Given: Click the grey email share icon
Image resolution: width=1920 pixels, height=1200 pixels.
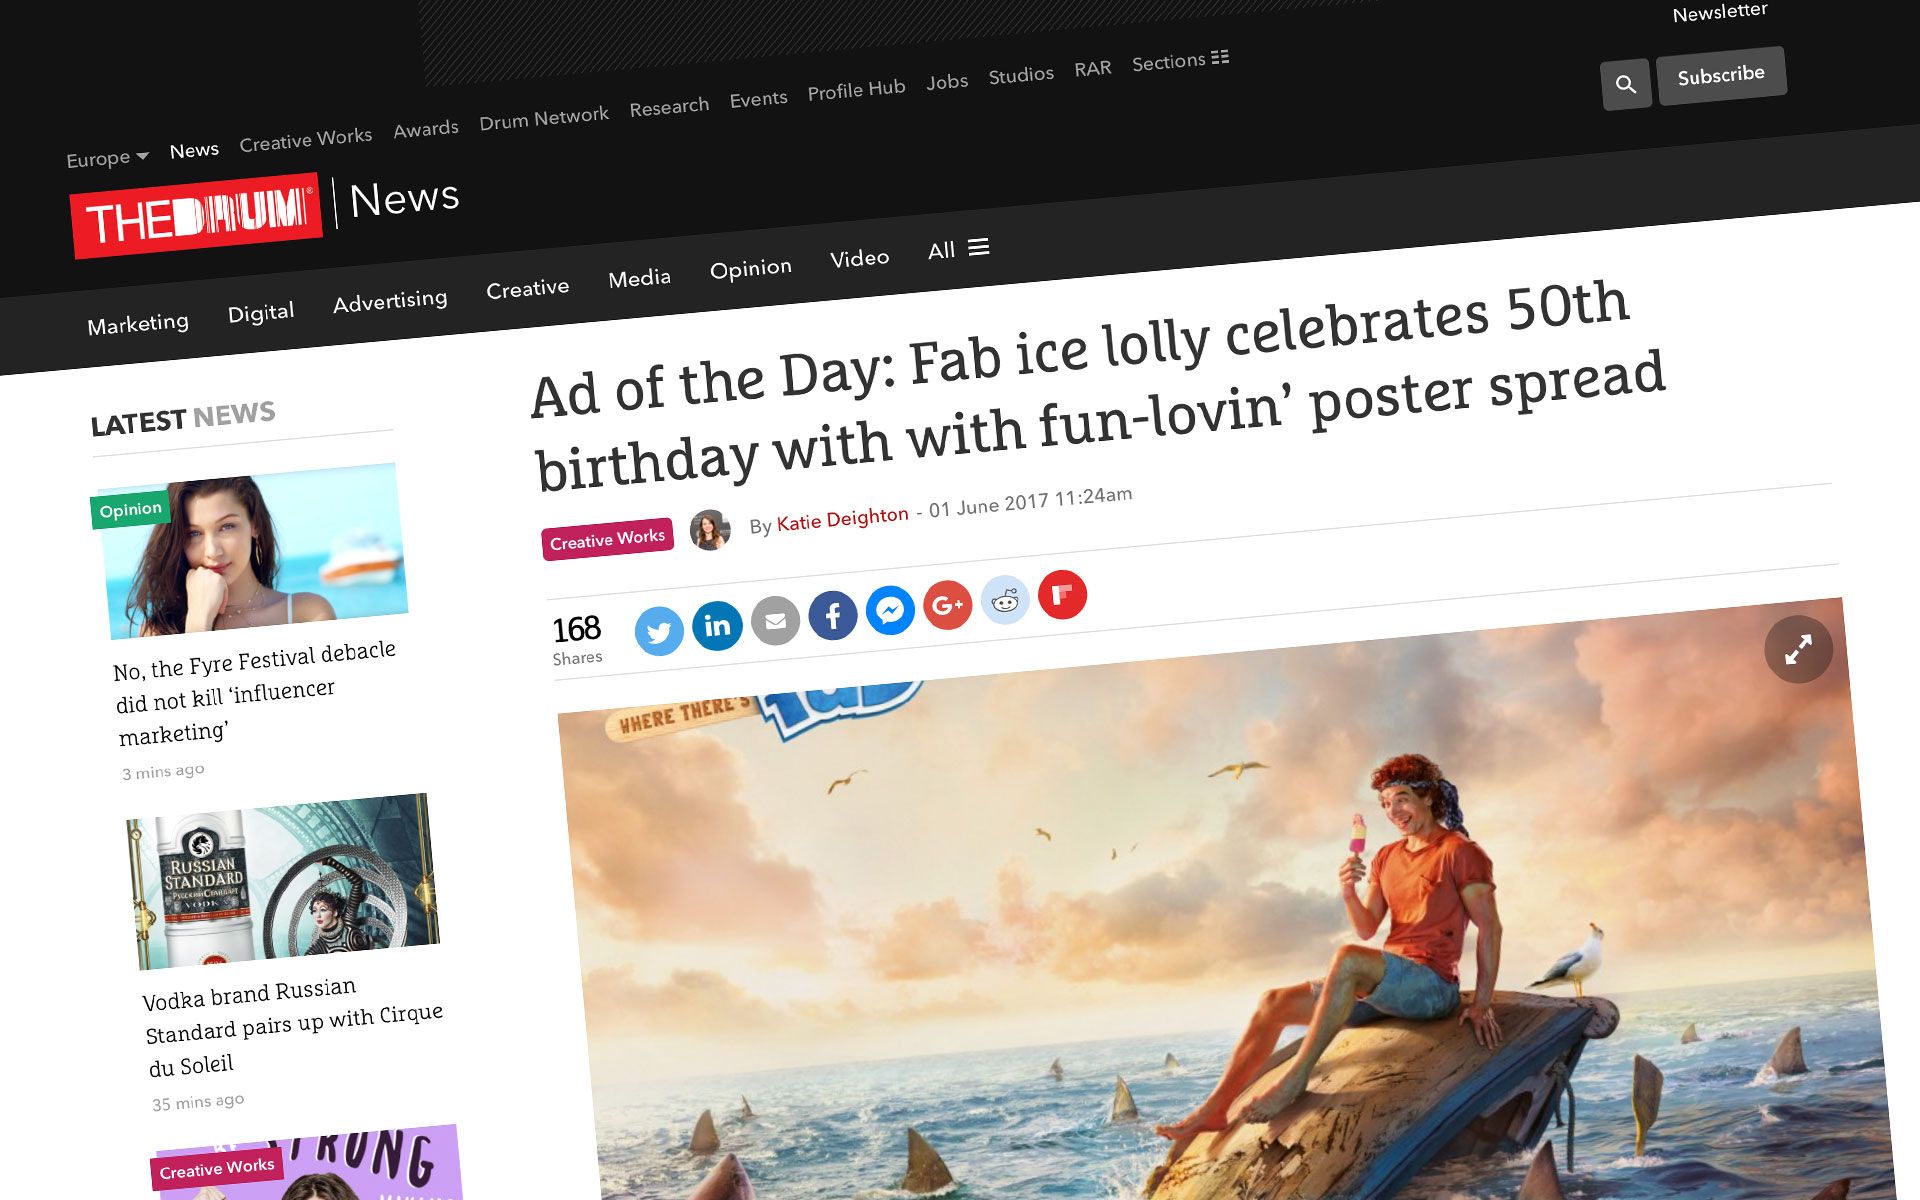Looking at the screenshot, I should [x=775, y=621].
